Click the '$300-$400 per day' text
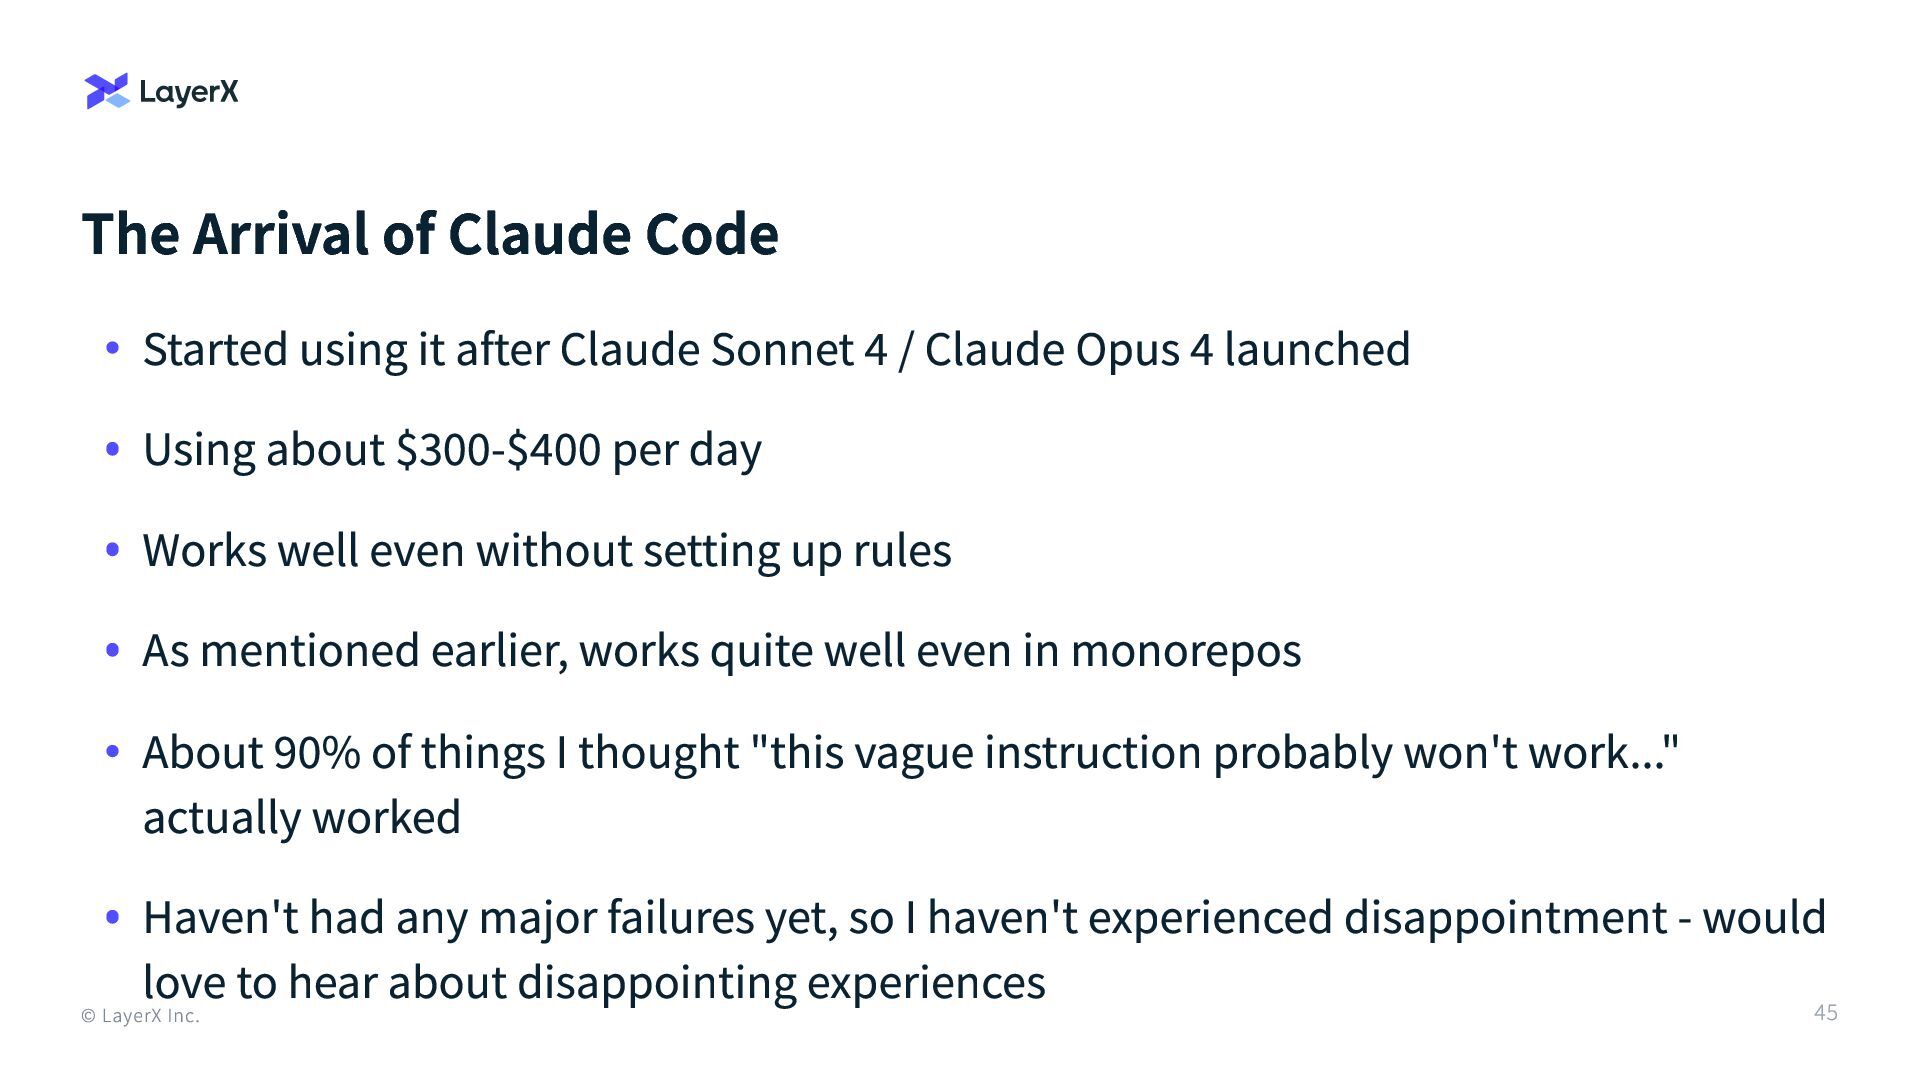The width and height of the screenshot is (1920, 1080). point(578,449)
